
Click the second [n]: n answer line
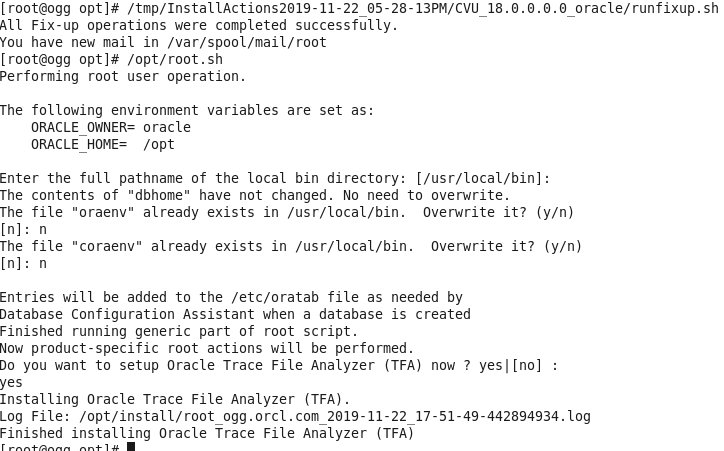(x=24, y=264)
